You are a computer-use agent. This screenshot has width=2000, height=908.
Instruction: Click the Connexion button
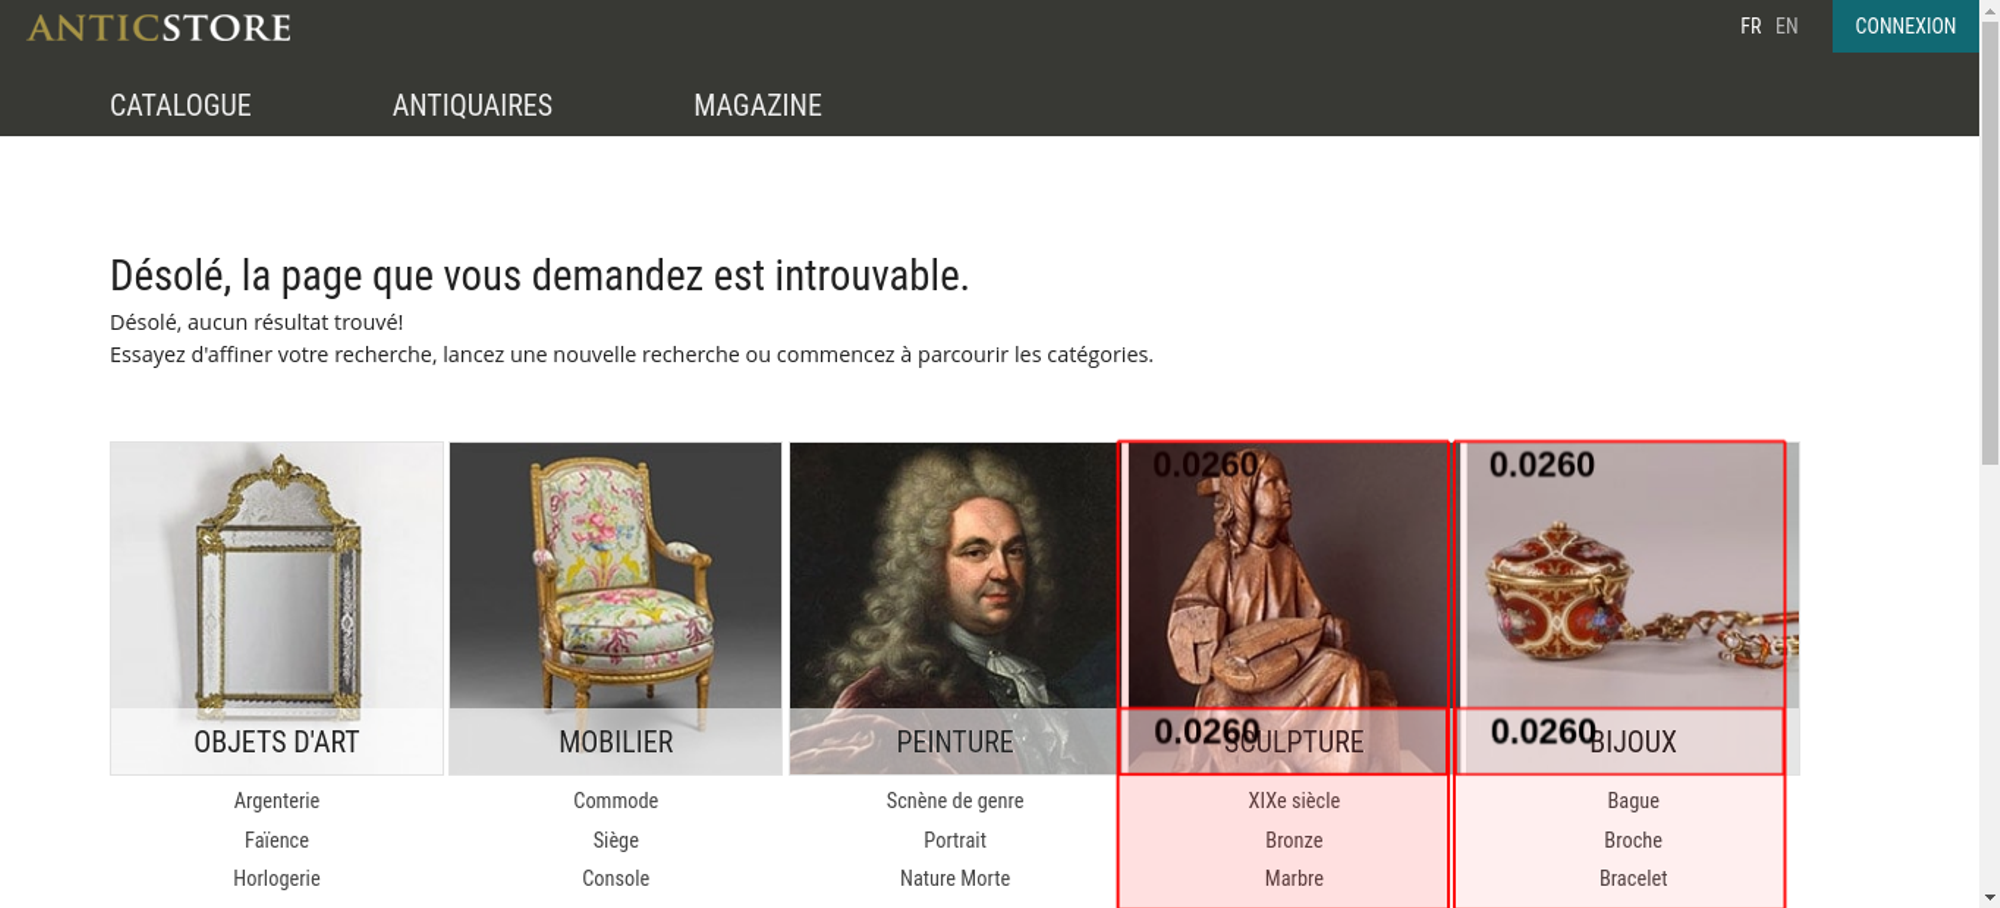tap(1905, 26)
